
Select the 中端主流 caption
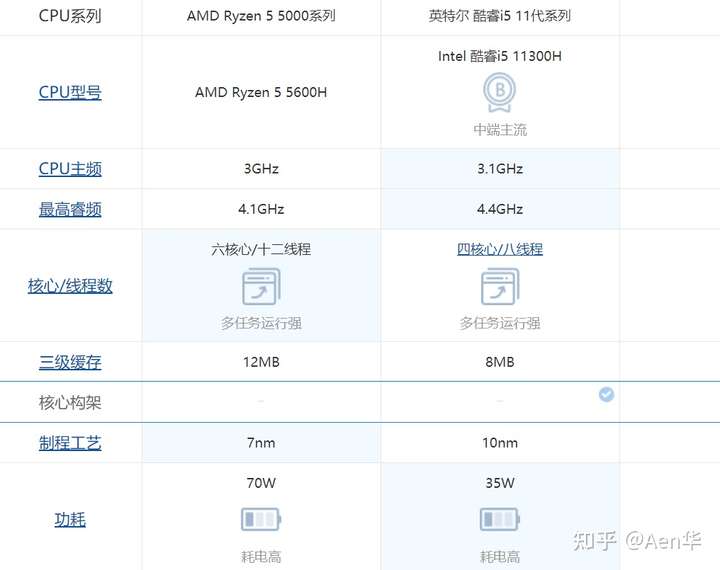pos(500,130)
